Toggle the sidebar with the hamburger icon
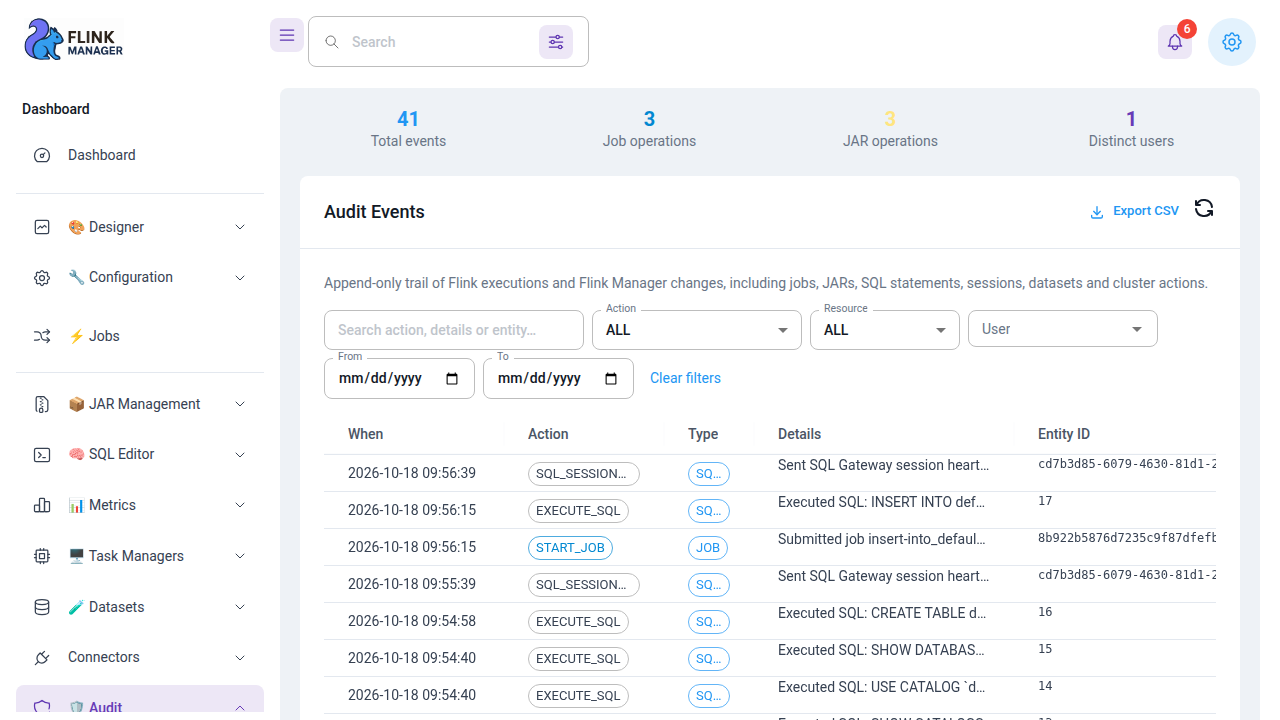 pyautogui.click(x=287, y=35)
